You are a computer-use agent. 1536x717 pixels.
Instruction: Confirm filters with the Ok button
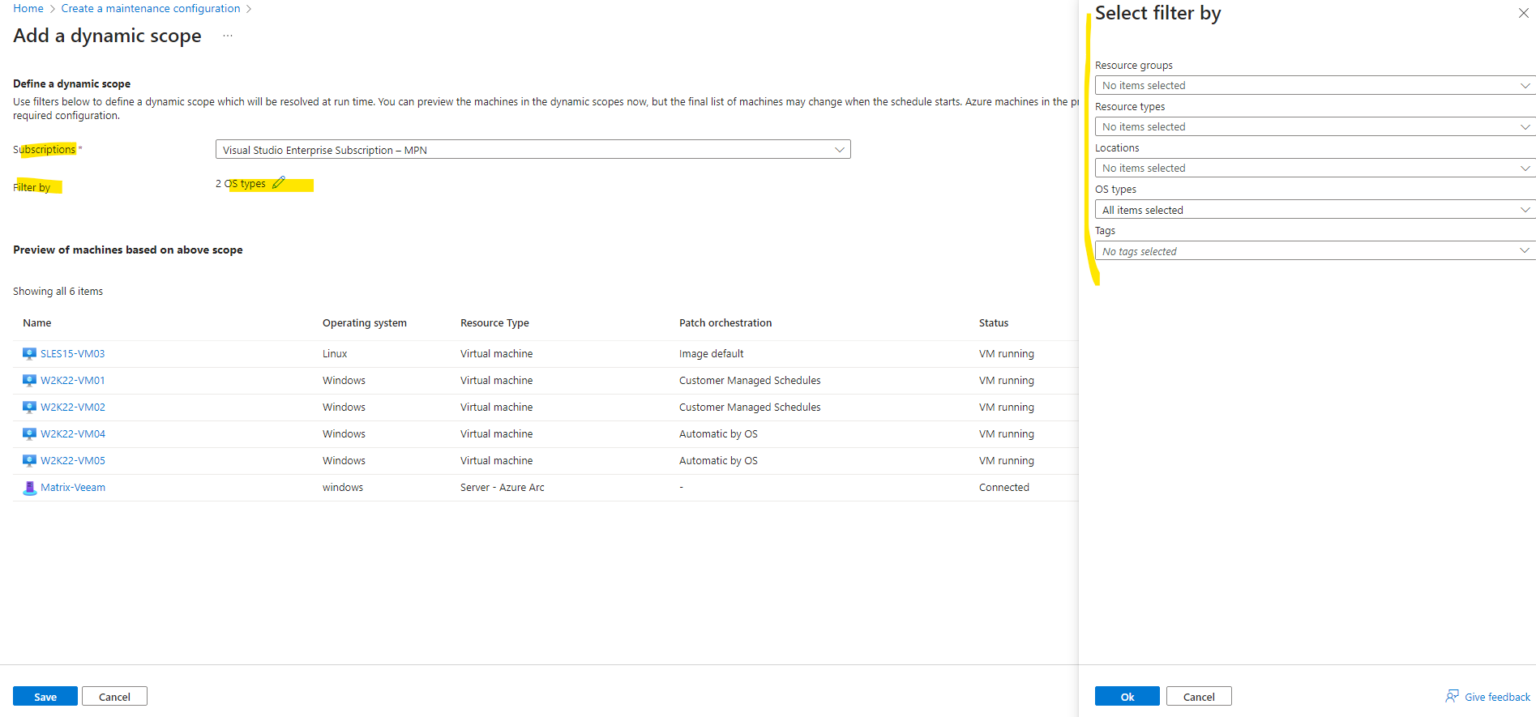click(1127, 696)
